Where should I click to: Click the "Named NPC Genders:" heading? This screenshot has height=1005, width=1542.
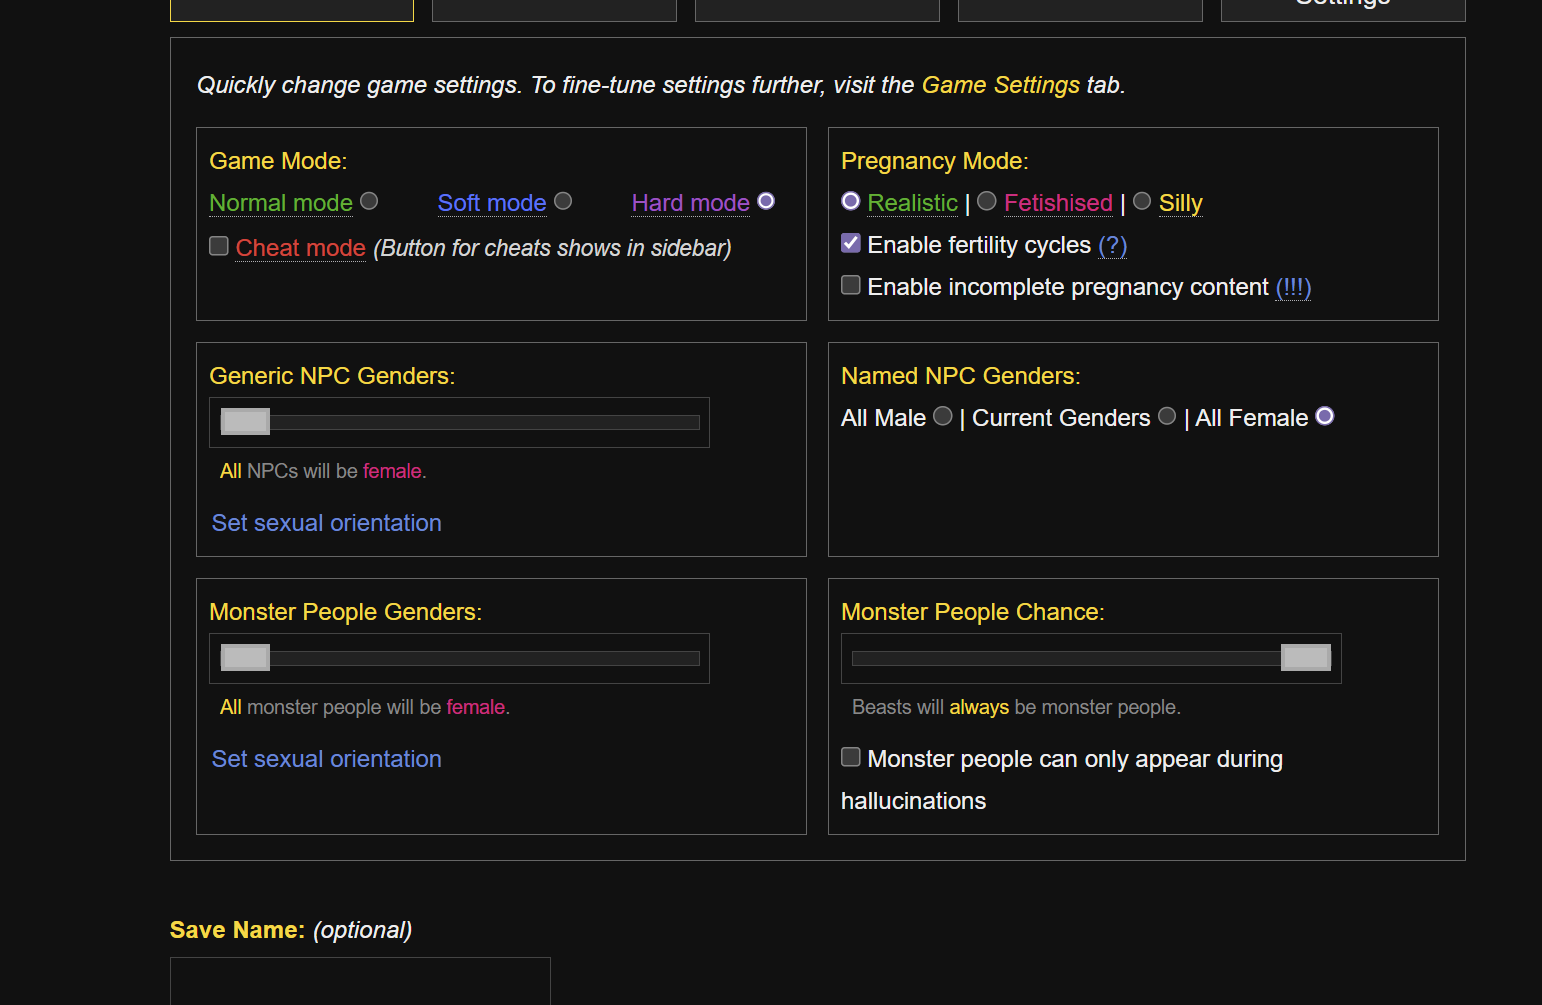(x=961, y=376)
